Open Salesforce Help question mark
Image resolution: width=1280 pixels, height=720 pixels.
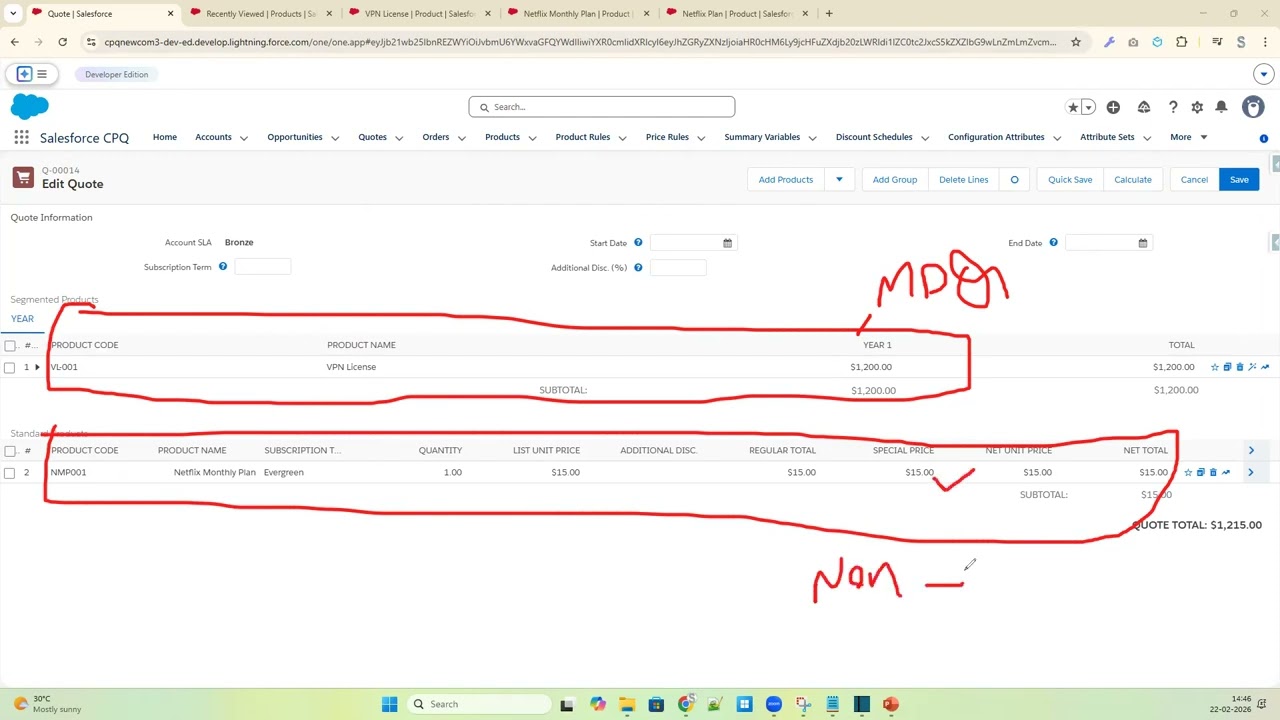point(1173,107)
